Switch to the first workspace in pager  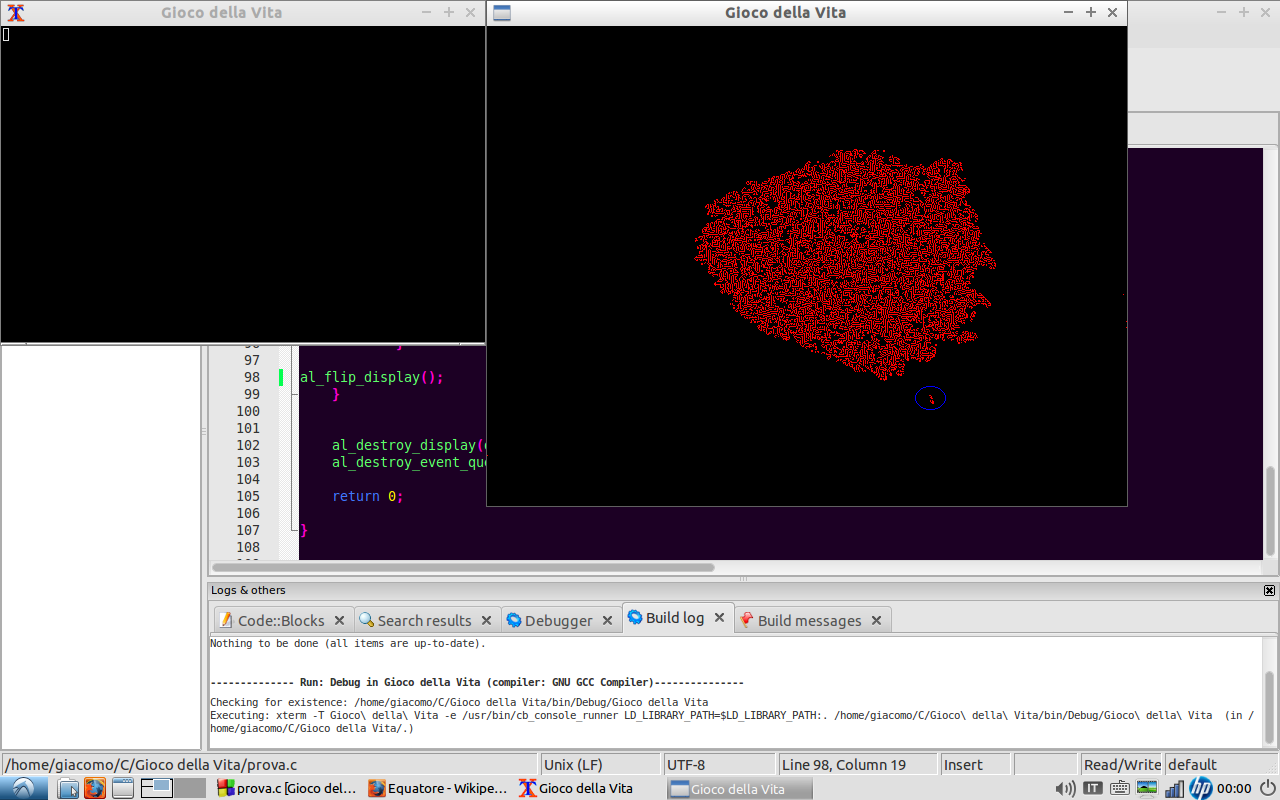pyautogui.click(x=156, y=788)
